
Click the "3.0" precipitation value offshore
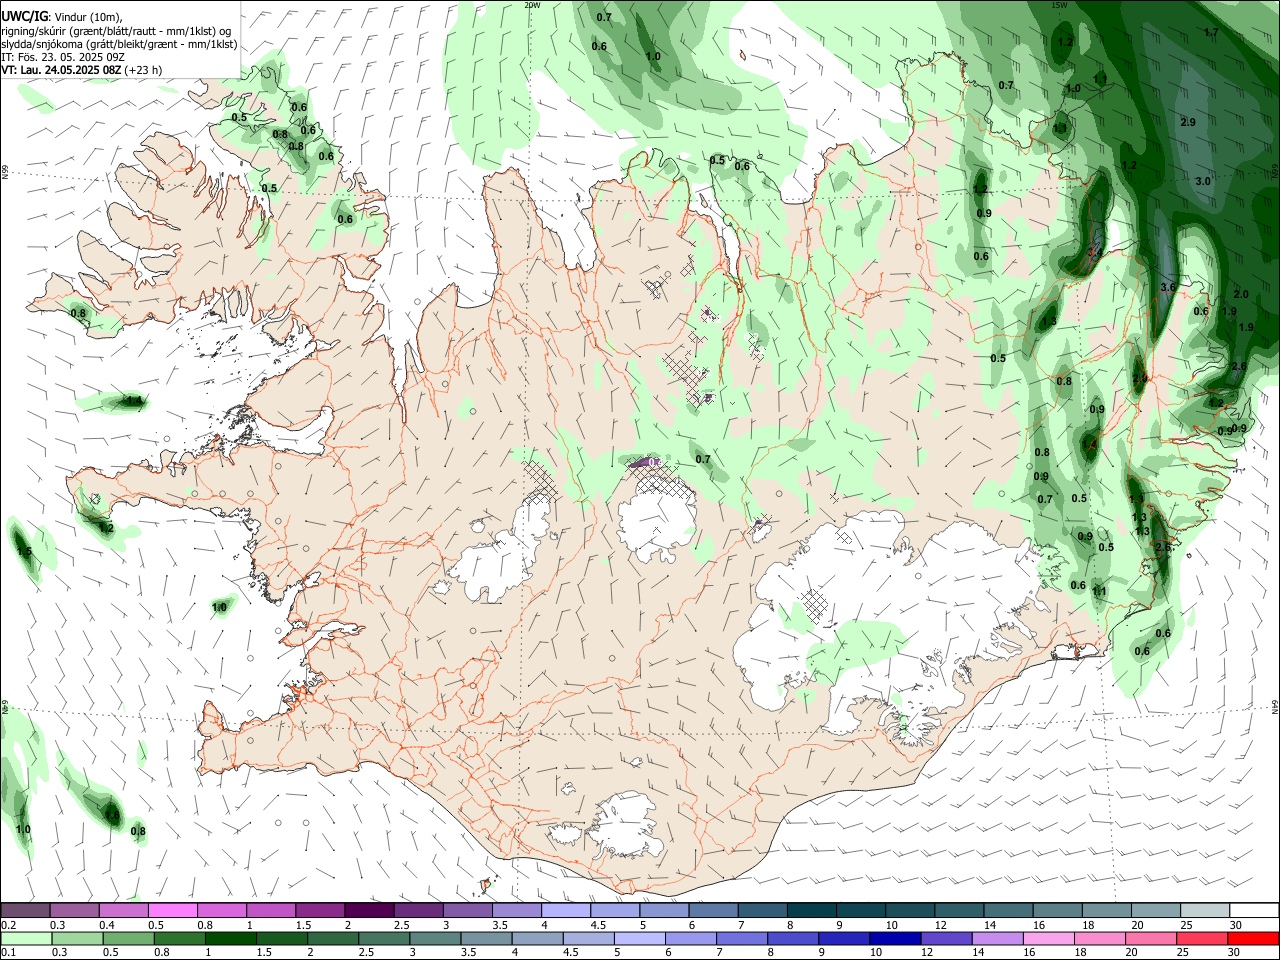point(1203,181)
